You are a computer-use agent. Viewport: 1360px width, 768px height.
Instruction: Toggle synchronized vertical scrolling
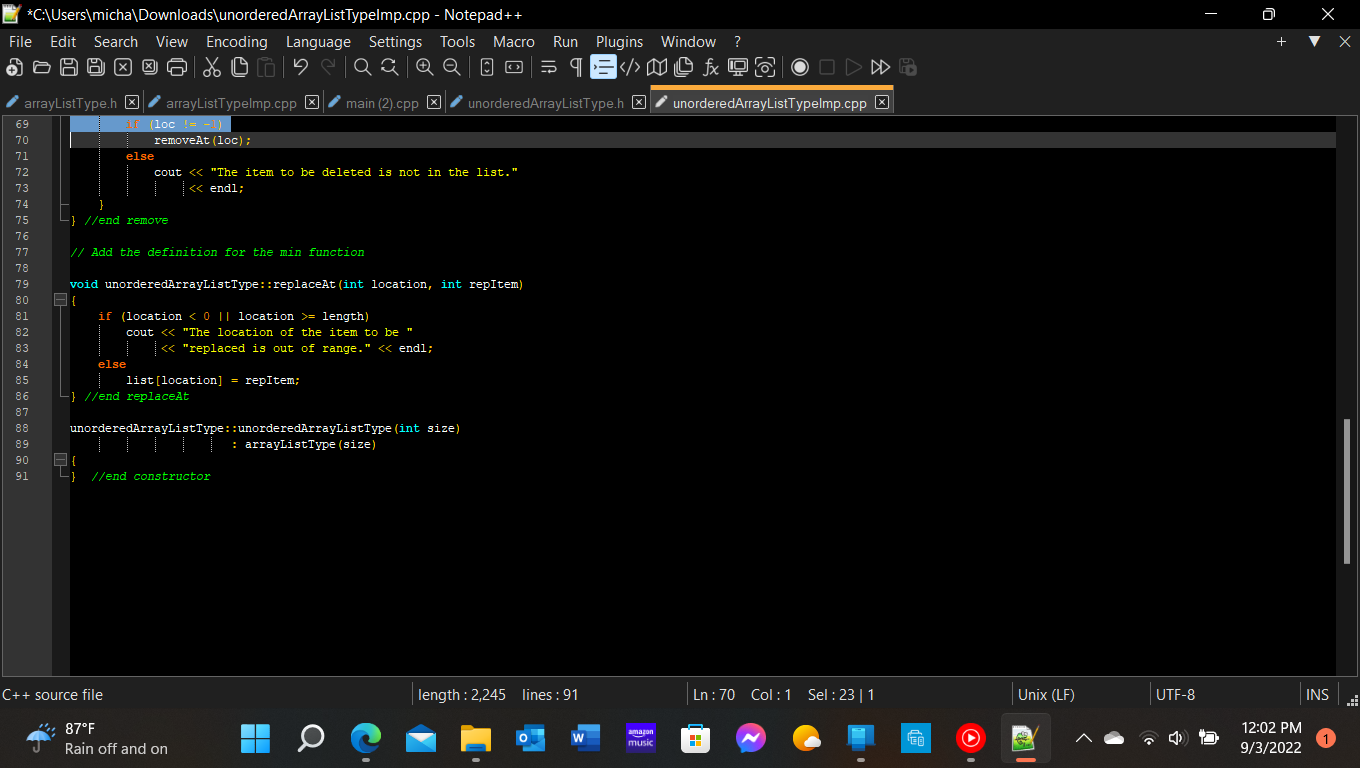coord(487,67)
